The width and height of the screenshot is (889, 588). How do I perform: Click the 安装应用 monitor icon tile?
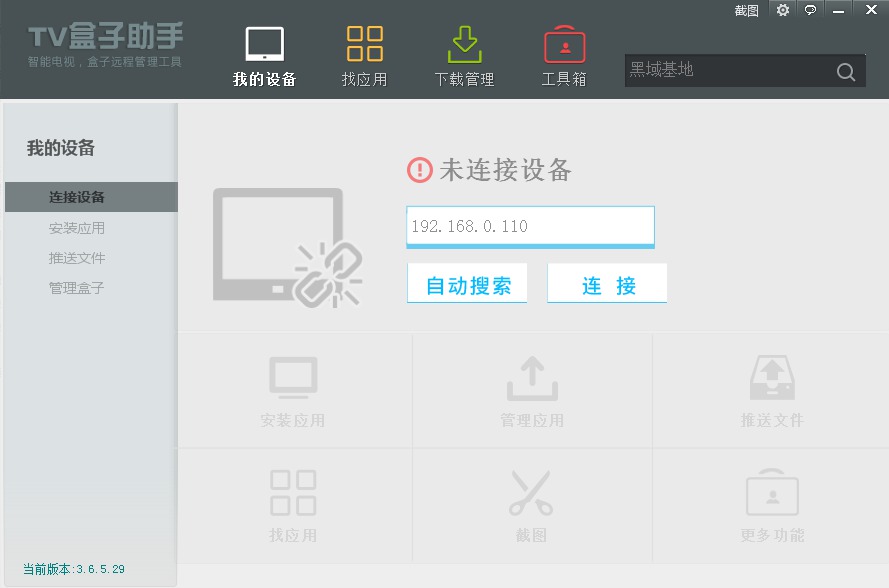(x=293, y=391)
